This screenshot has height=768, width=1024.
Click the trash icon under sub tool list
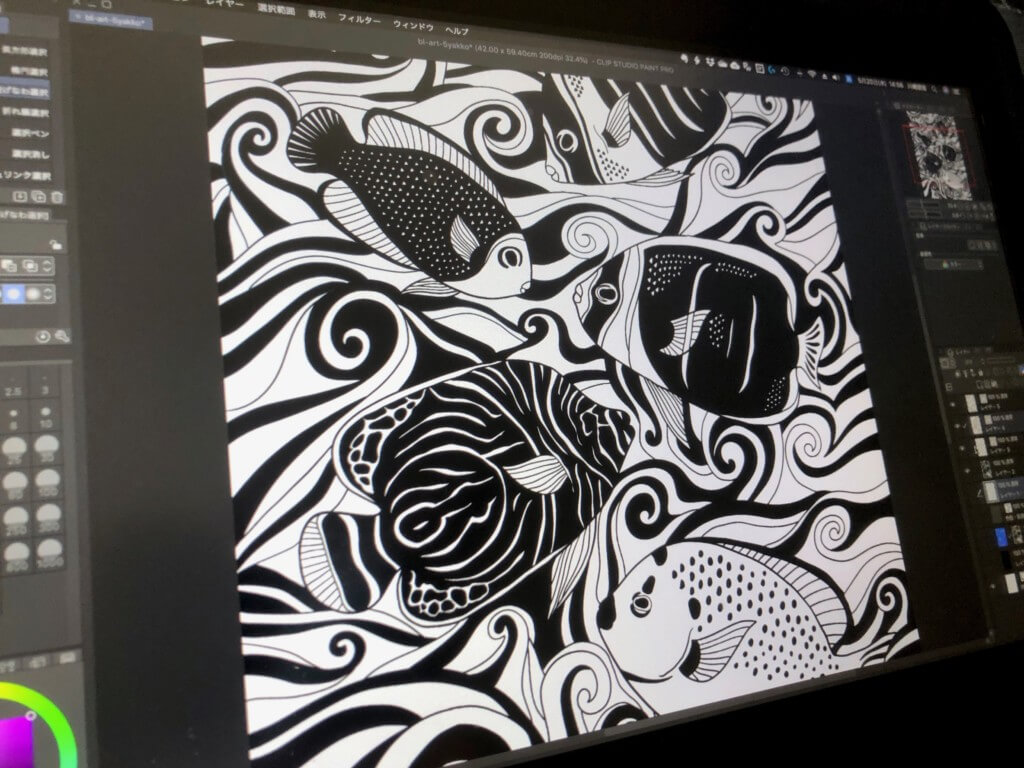tap(58, 197)
